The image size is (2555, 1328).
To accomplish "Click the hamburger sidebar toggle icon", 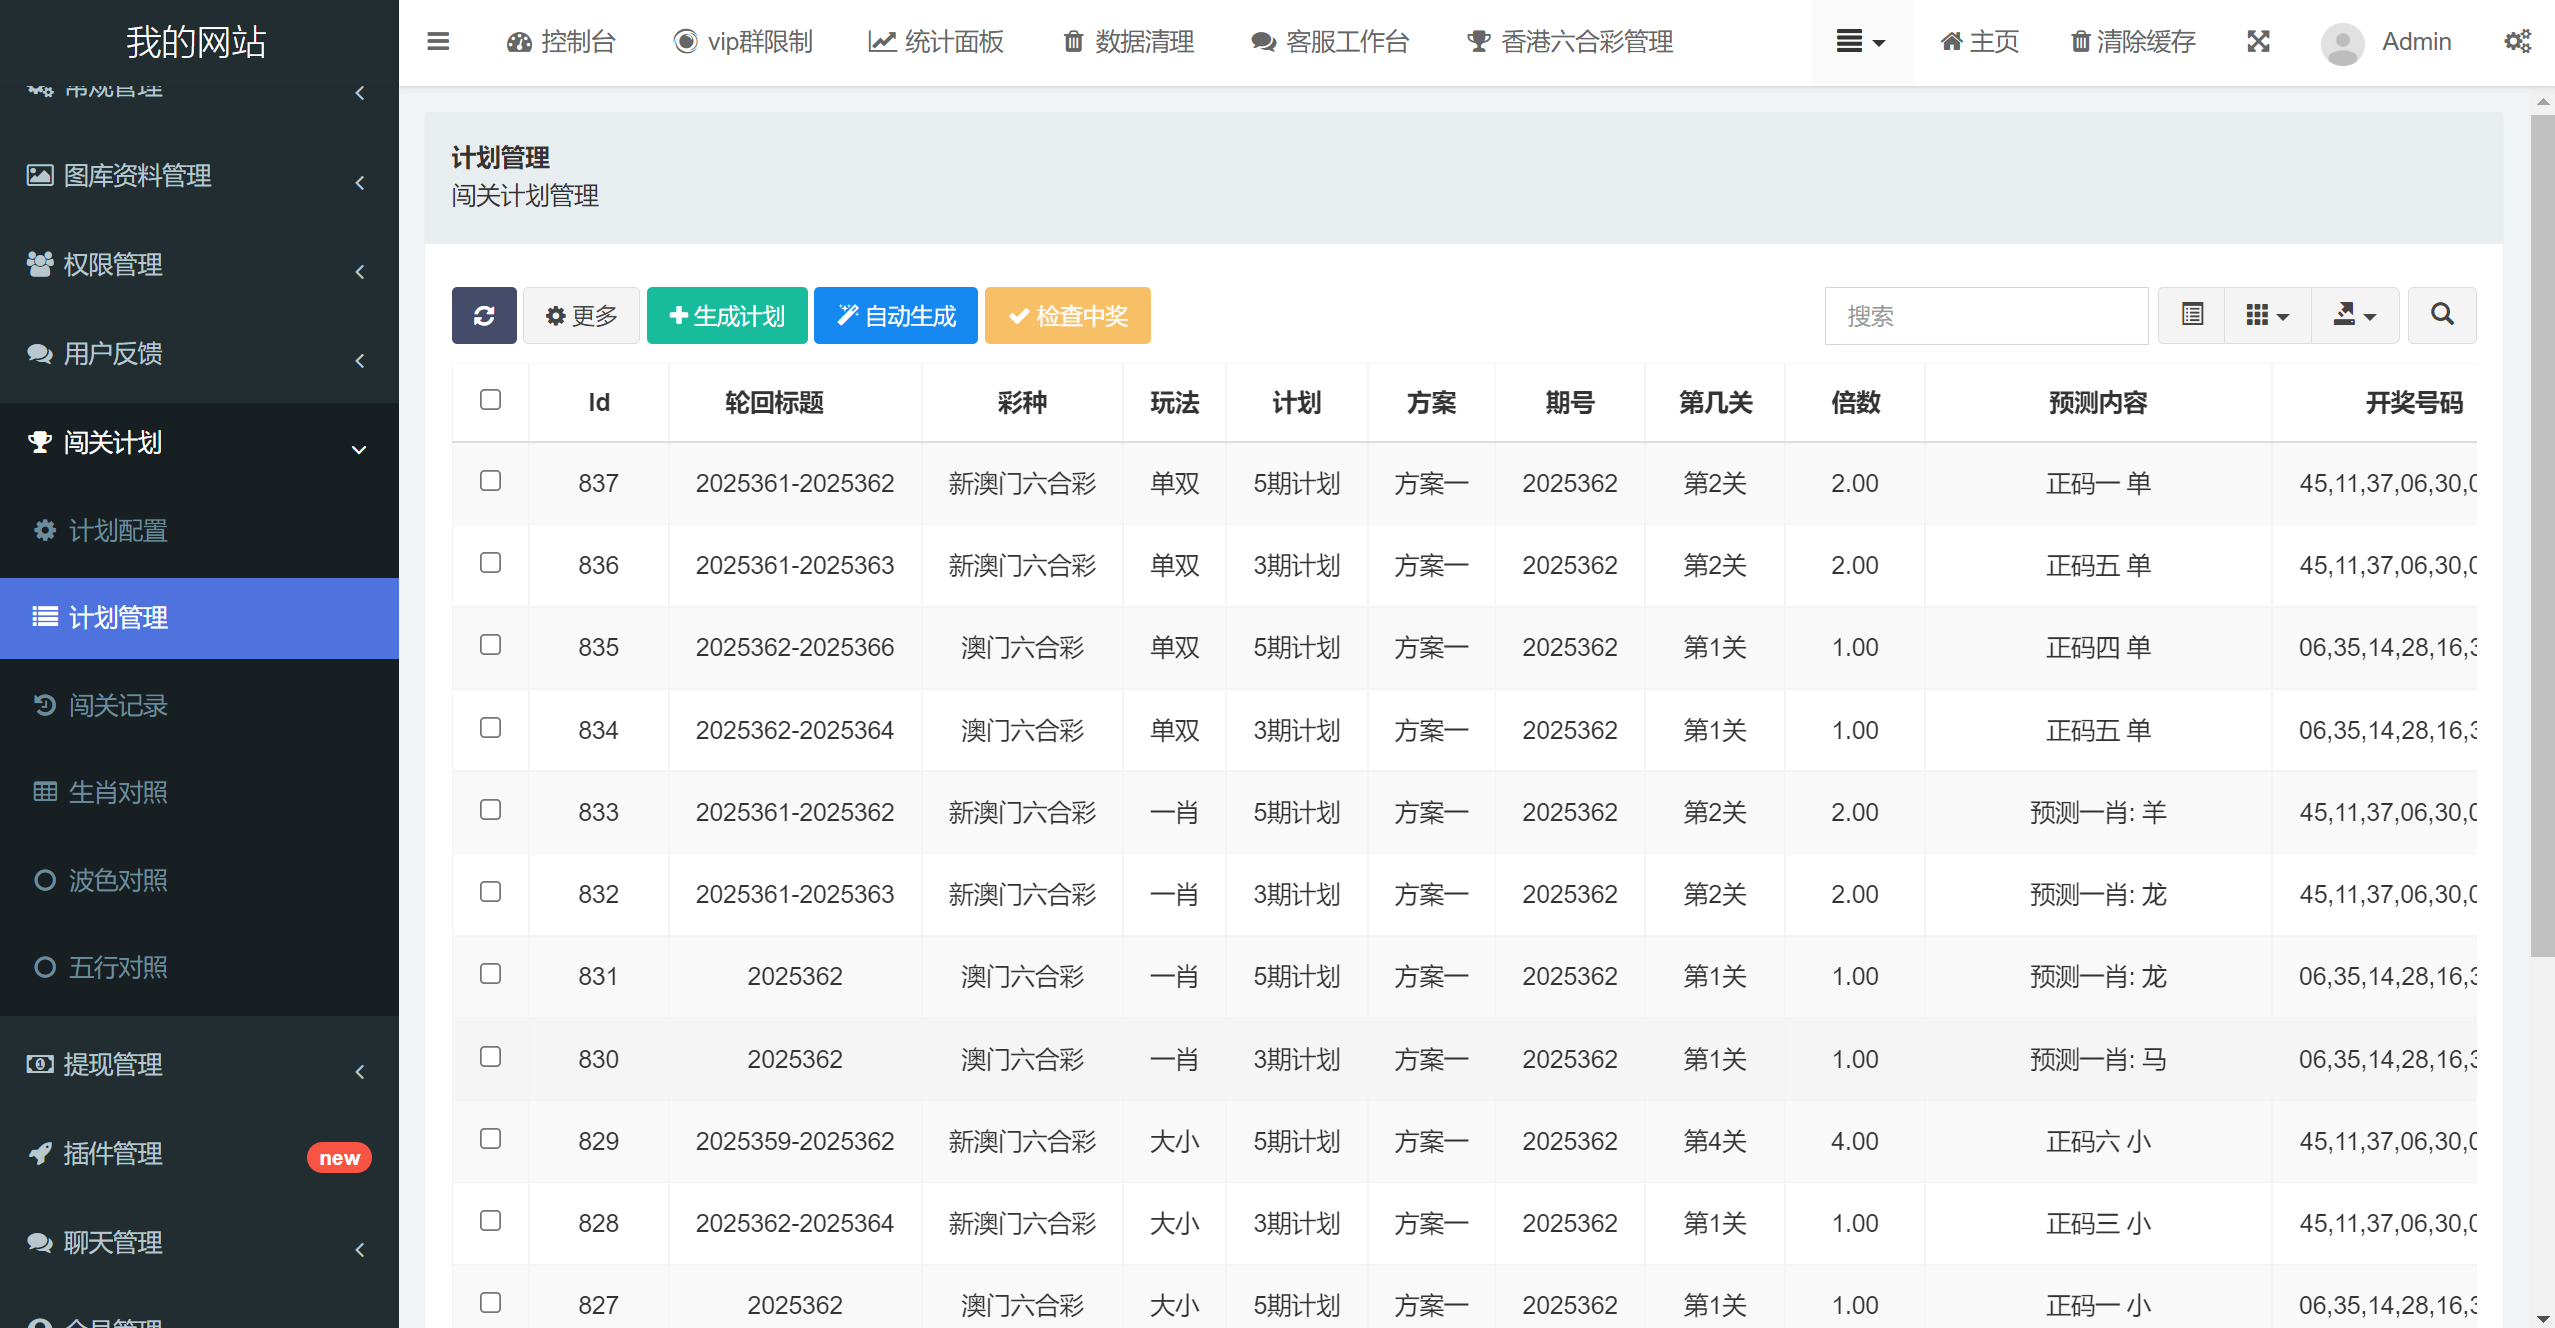I will 438,42.
